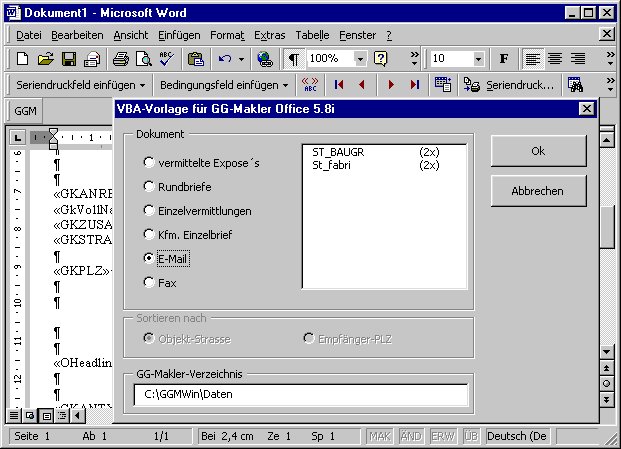The image size is (621, 449).
Task: Align text right with the toolbar icon
Action: [x=578, y=59]
